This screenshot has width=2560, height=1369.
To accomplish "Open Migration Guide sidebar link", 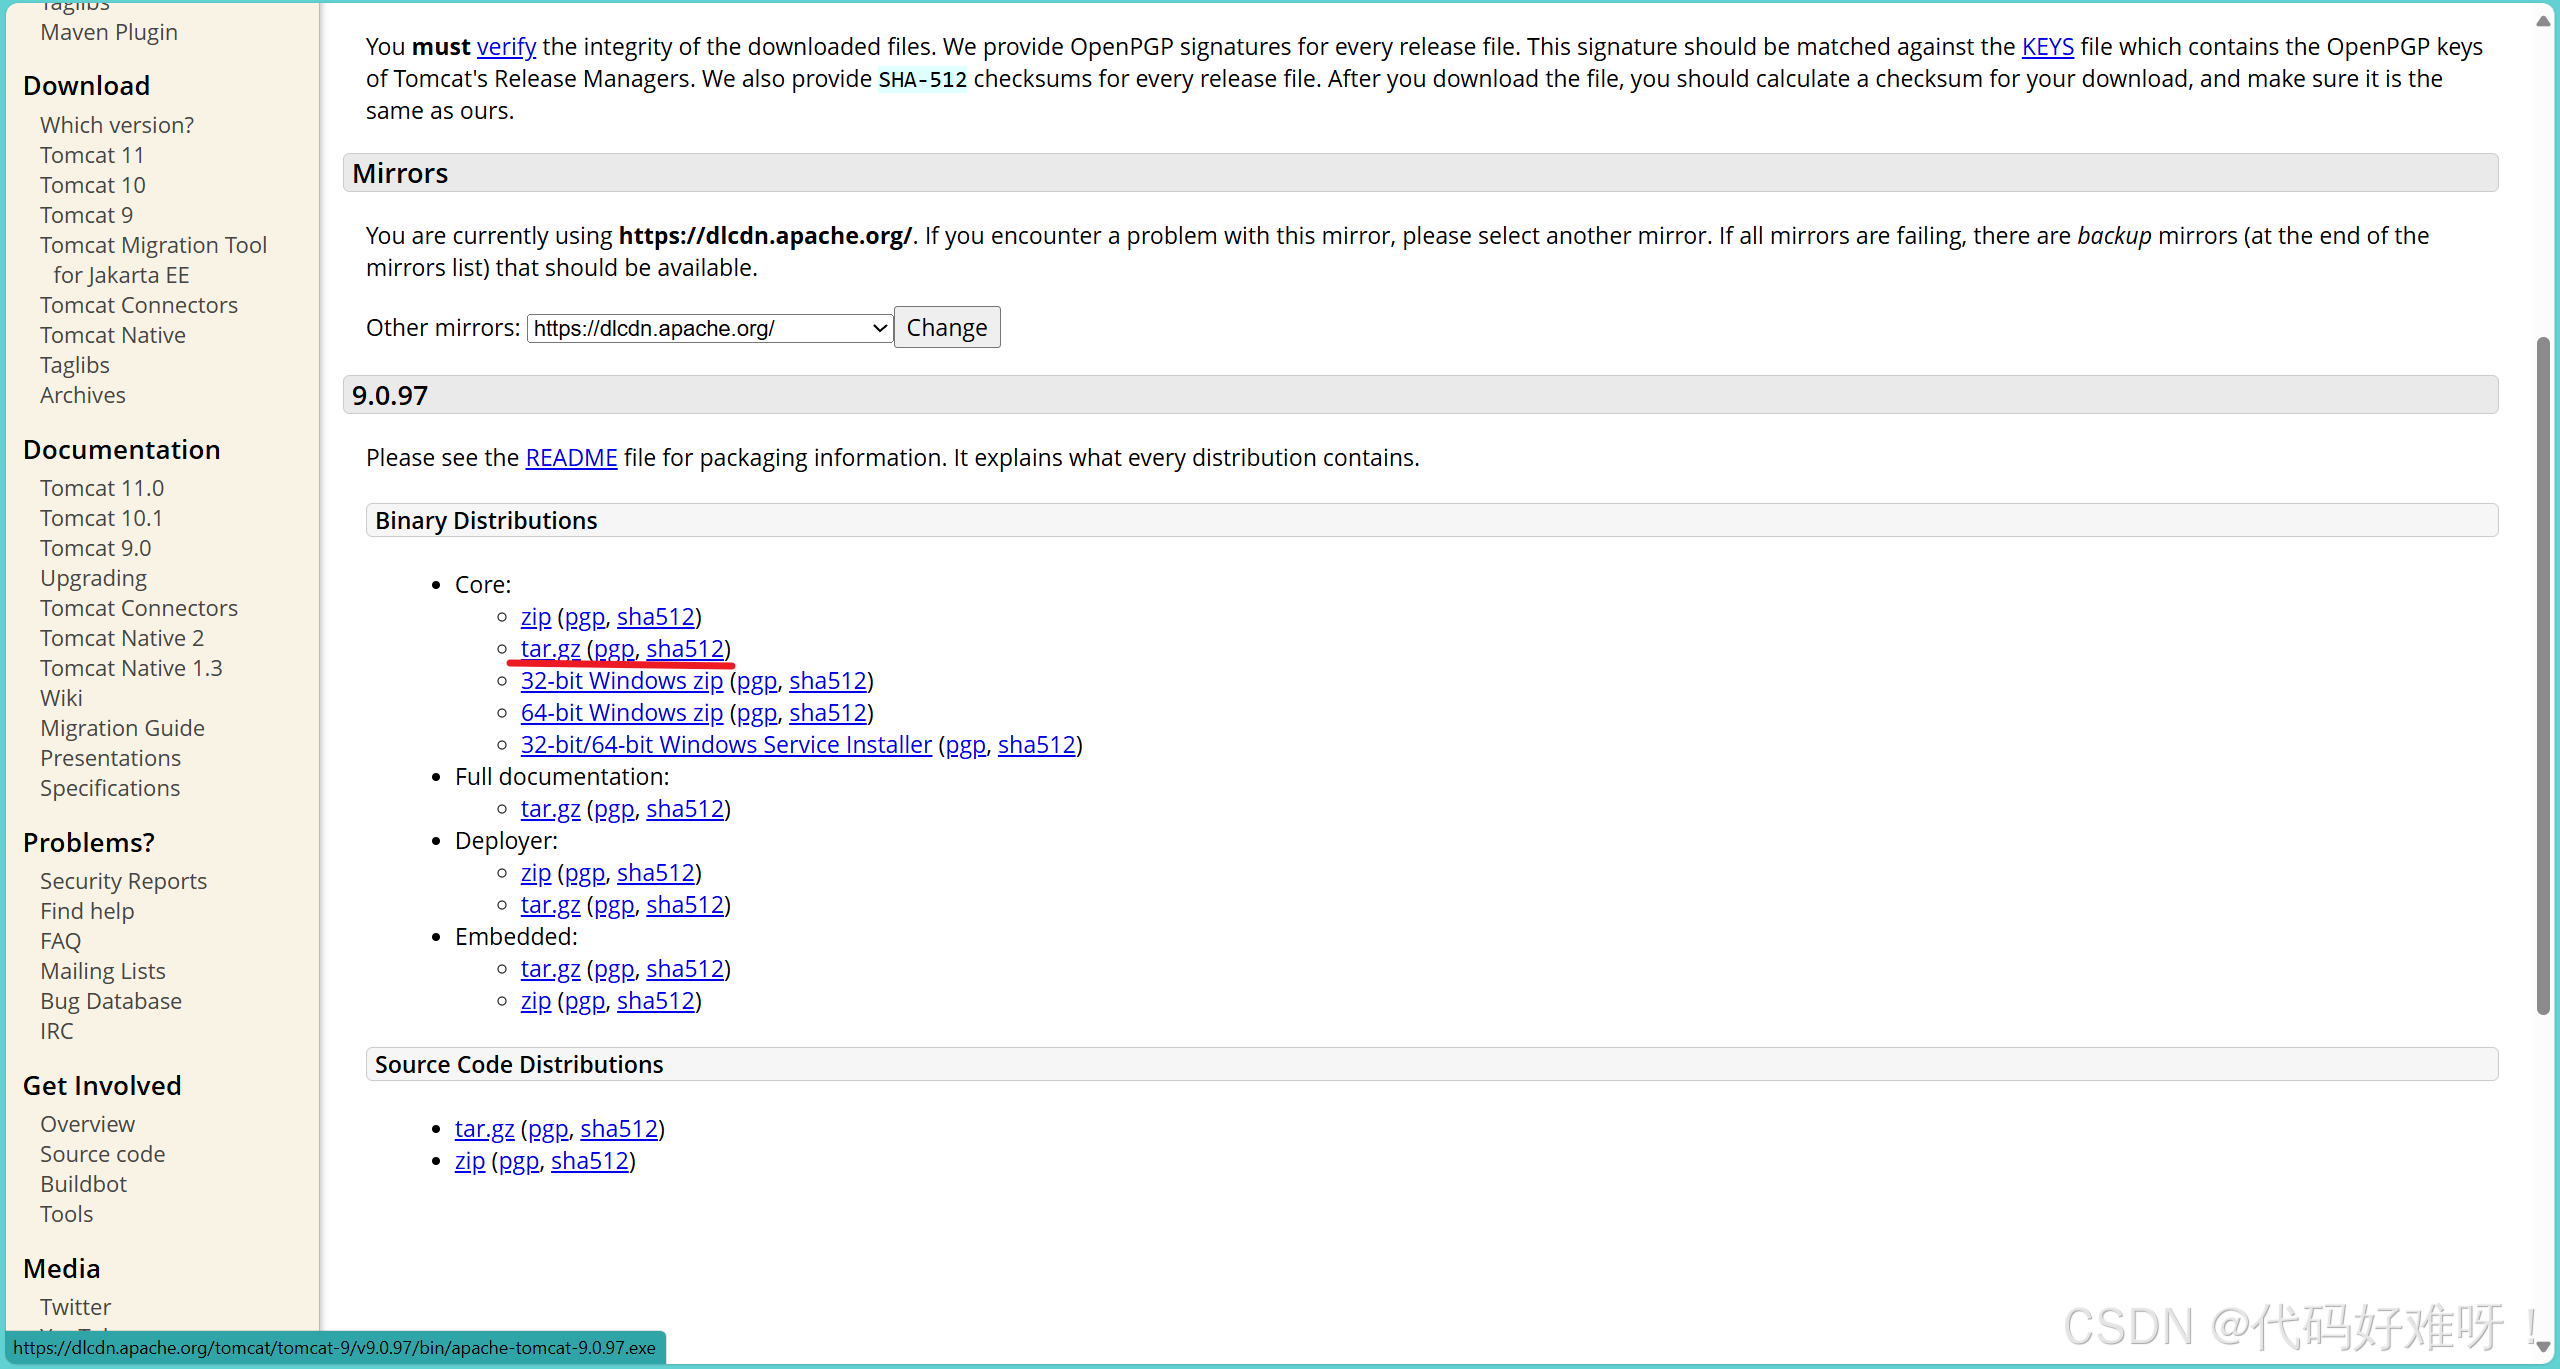I will pos(122,728).
